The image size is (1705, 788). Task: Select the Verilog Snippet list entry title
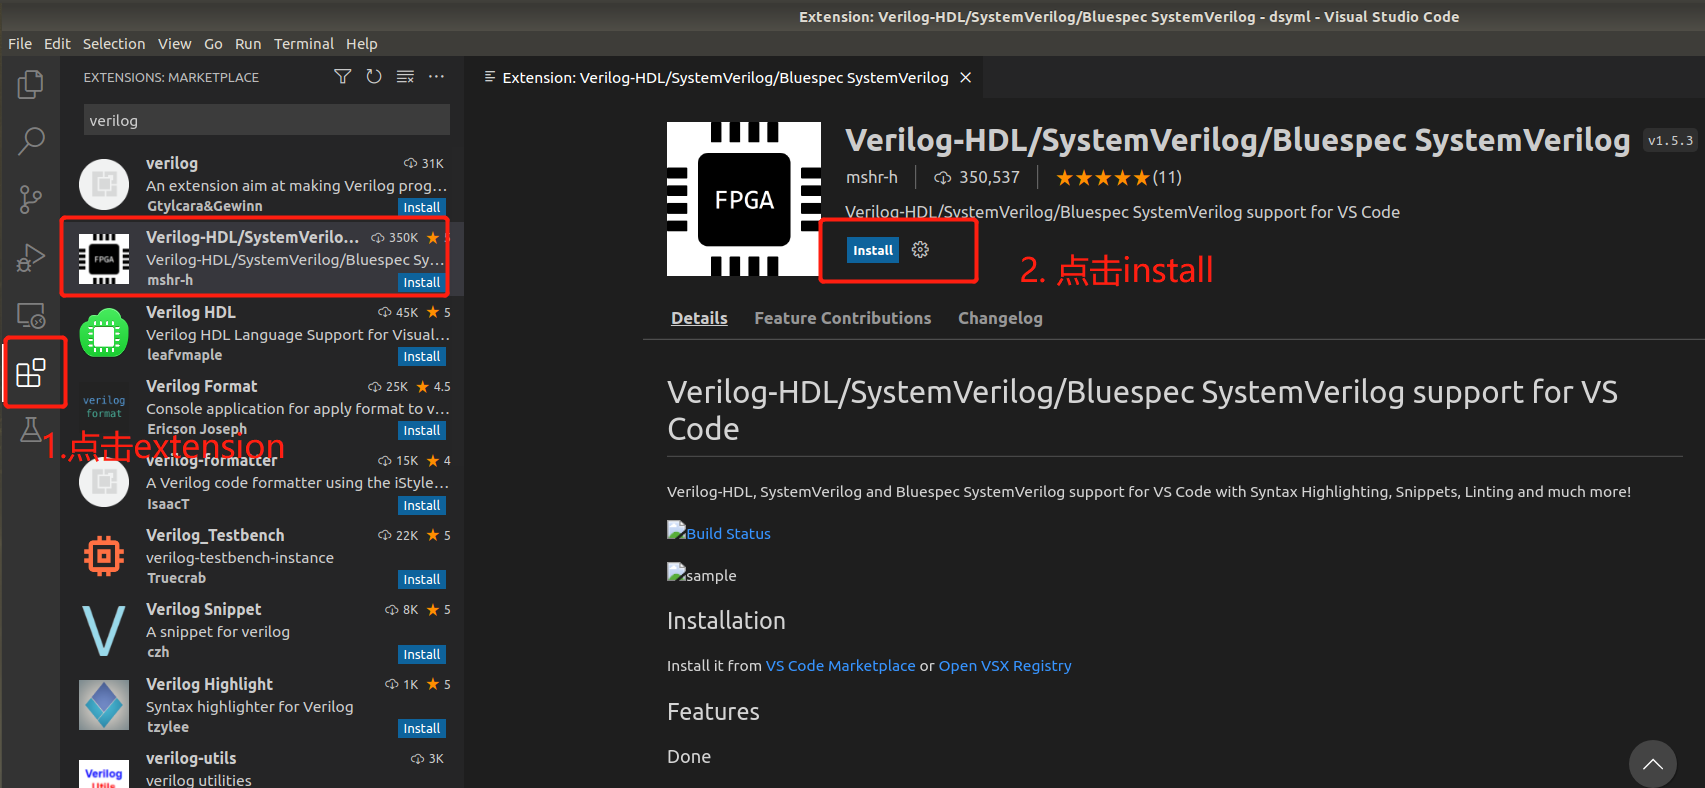coord(204,609)
